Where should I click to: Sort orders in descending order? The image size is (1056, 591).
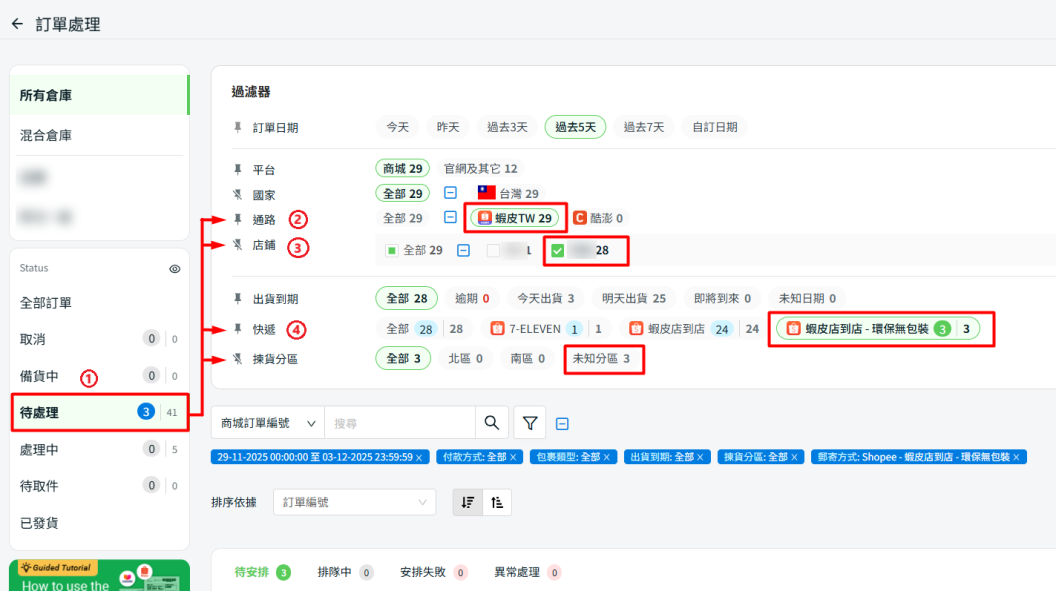pos(467,503)
